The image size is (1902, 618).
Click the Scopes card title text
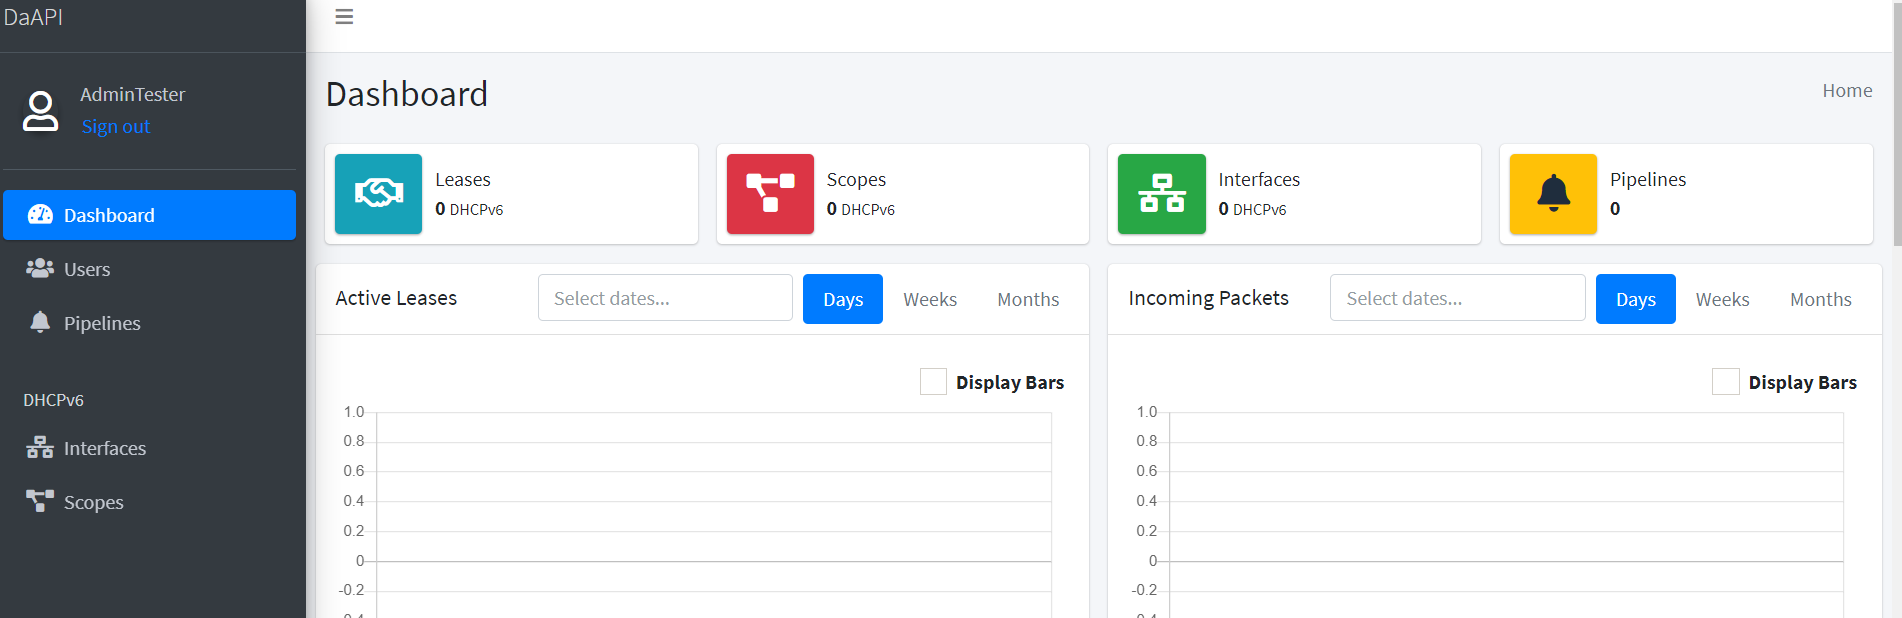click(856, 180)
